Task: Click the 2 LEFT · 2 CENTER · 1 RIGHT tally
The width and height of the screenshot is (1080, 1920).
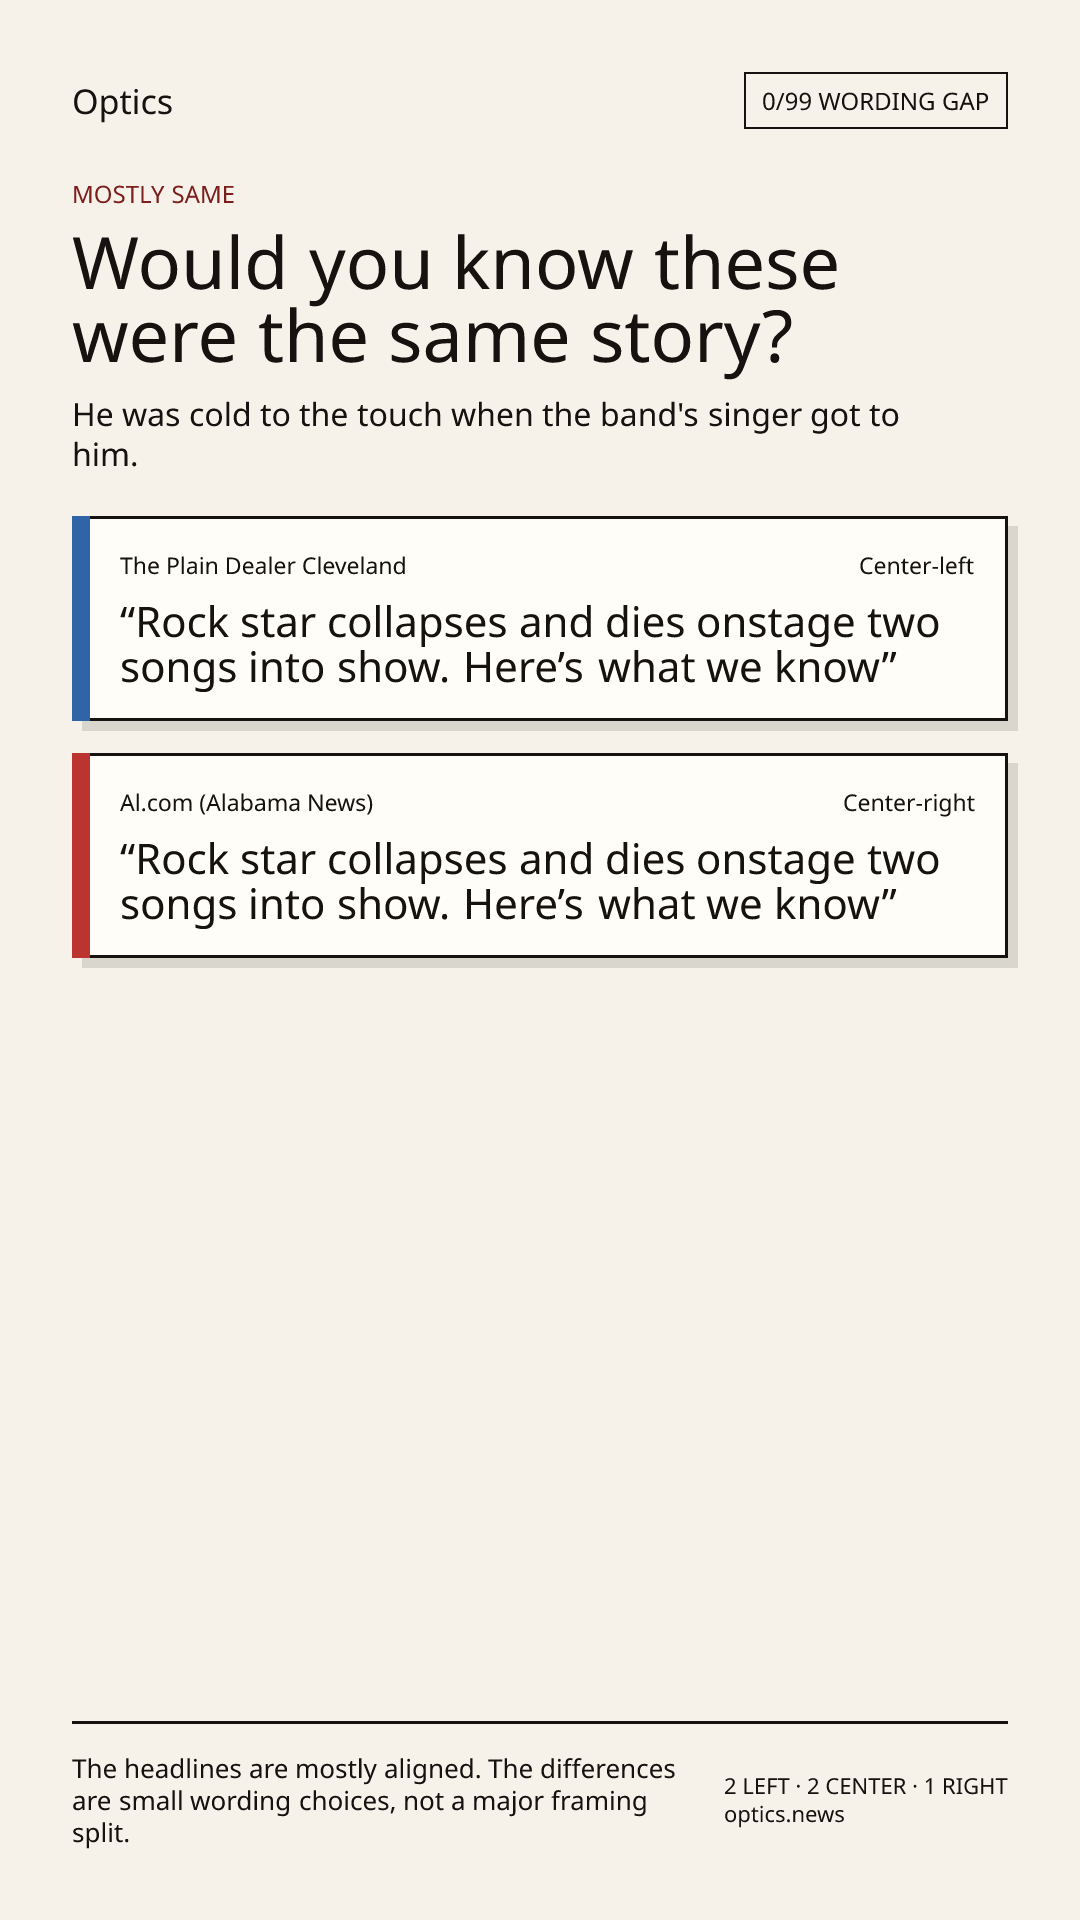Action: tap(866, 1786)
